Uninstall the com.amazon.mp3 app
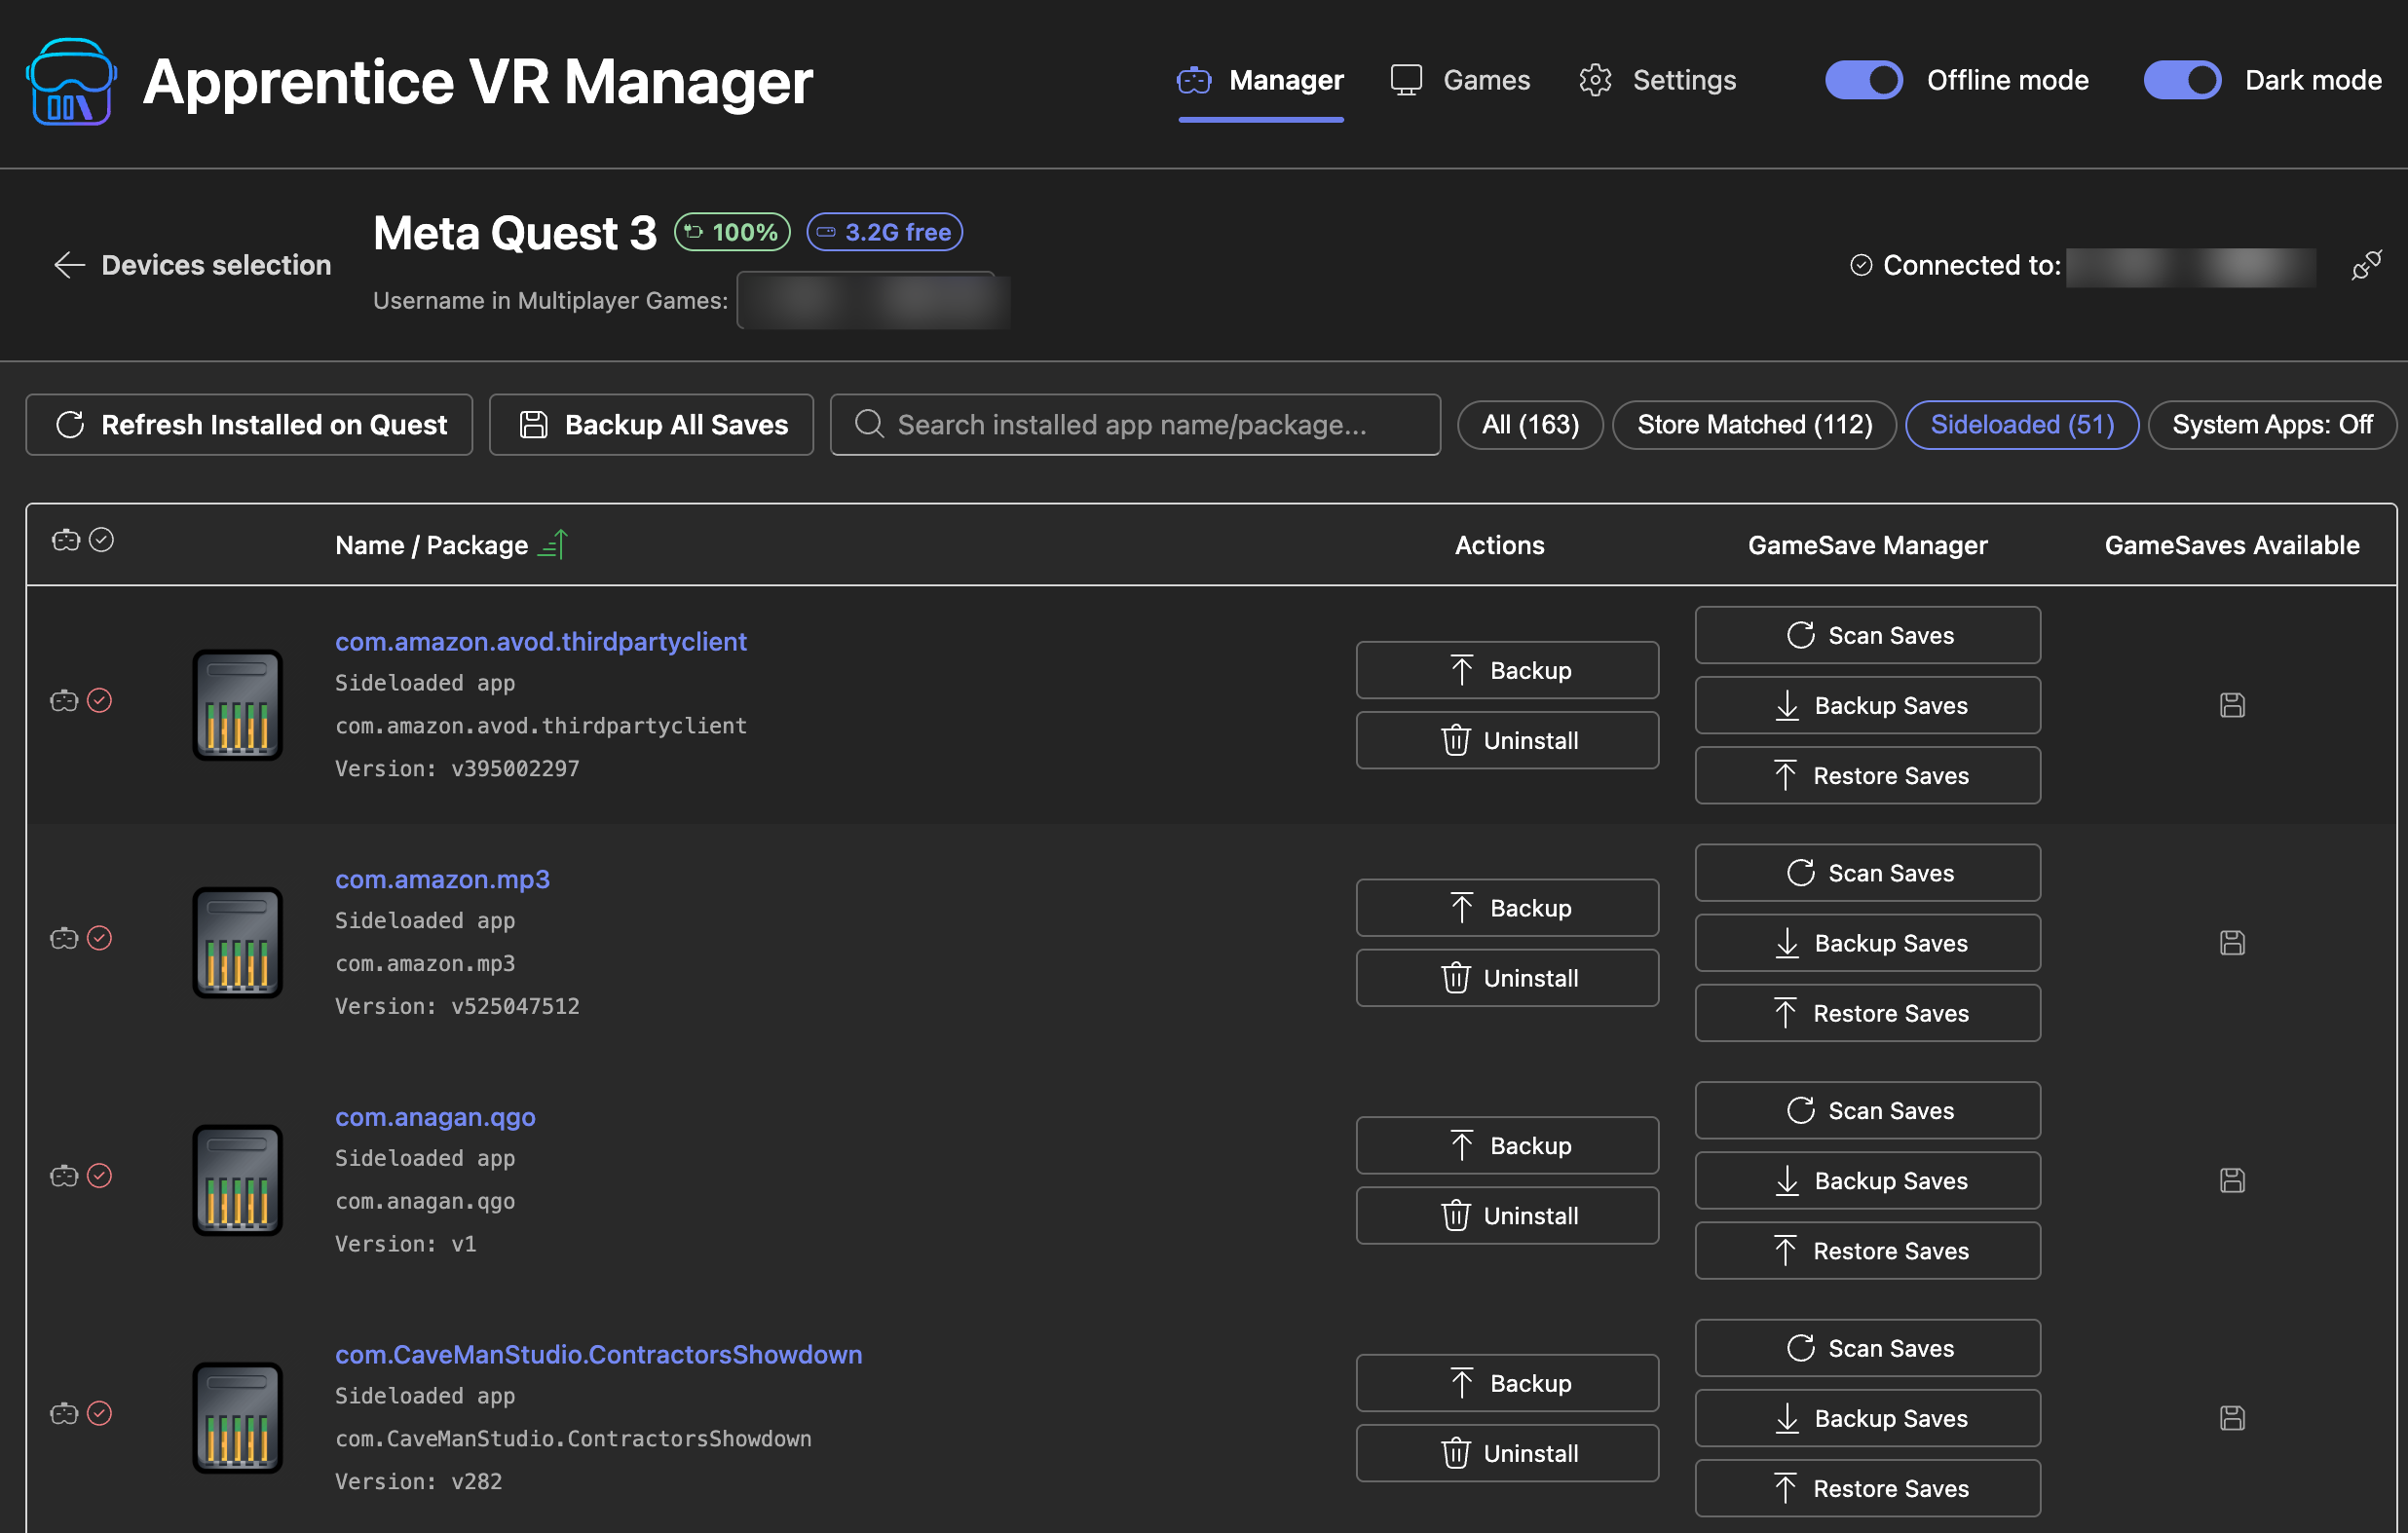The width and height of the screenshot is (2408, 1533). 1507,978
